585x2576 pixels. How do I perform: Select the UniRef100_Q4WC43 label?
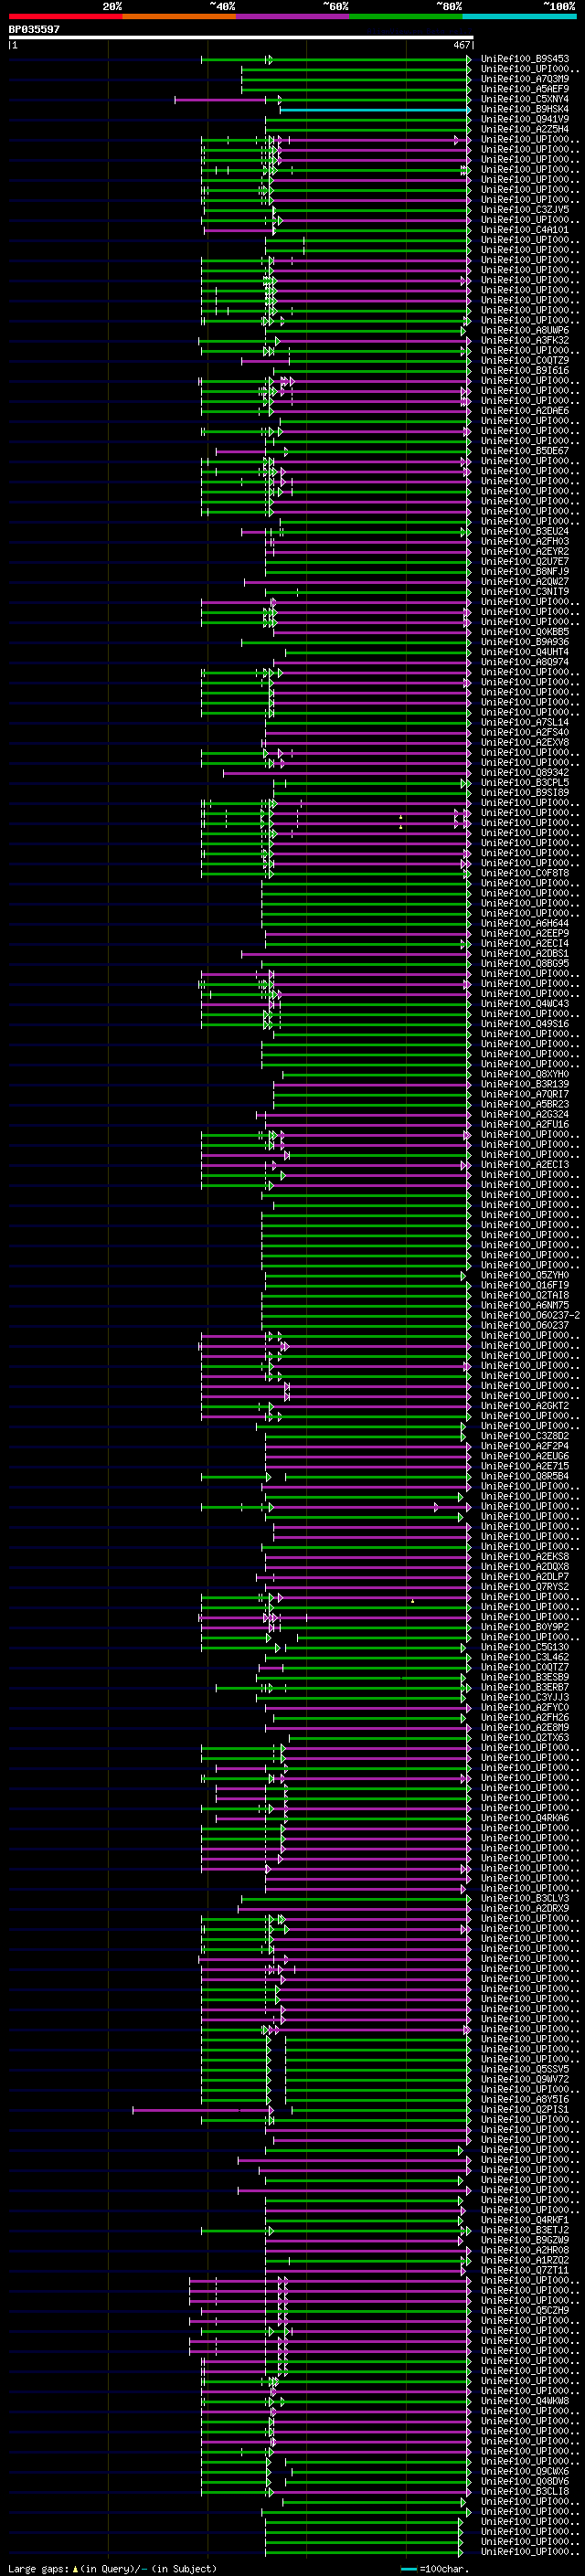tap(525, 1004)
